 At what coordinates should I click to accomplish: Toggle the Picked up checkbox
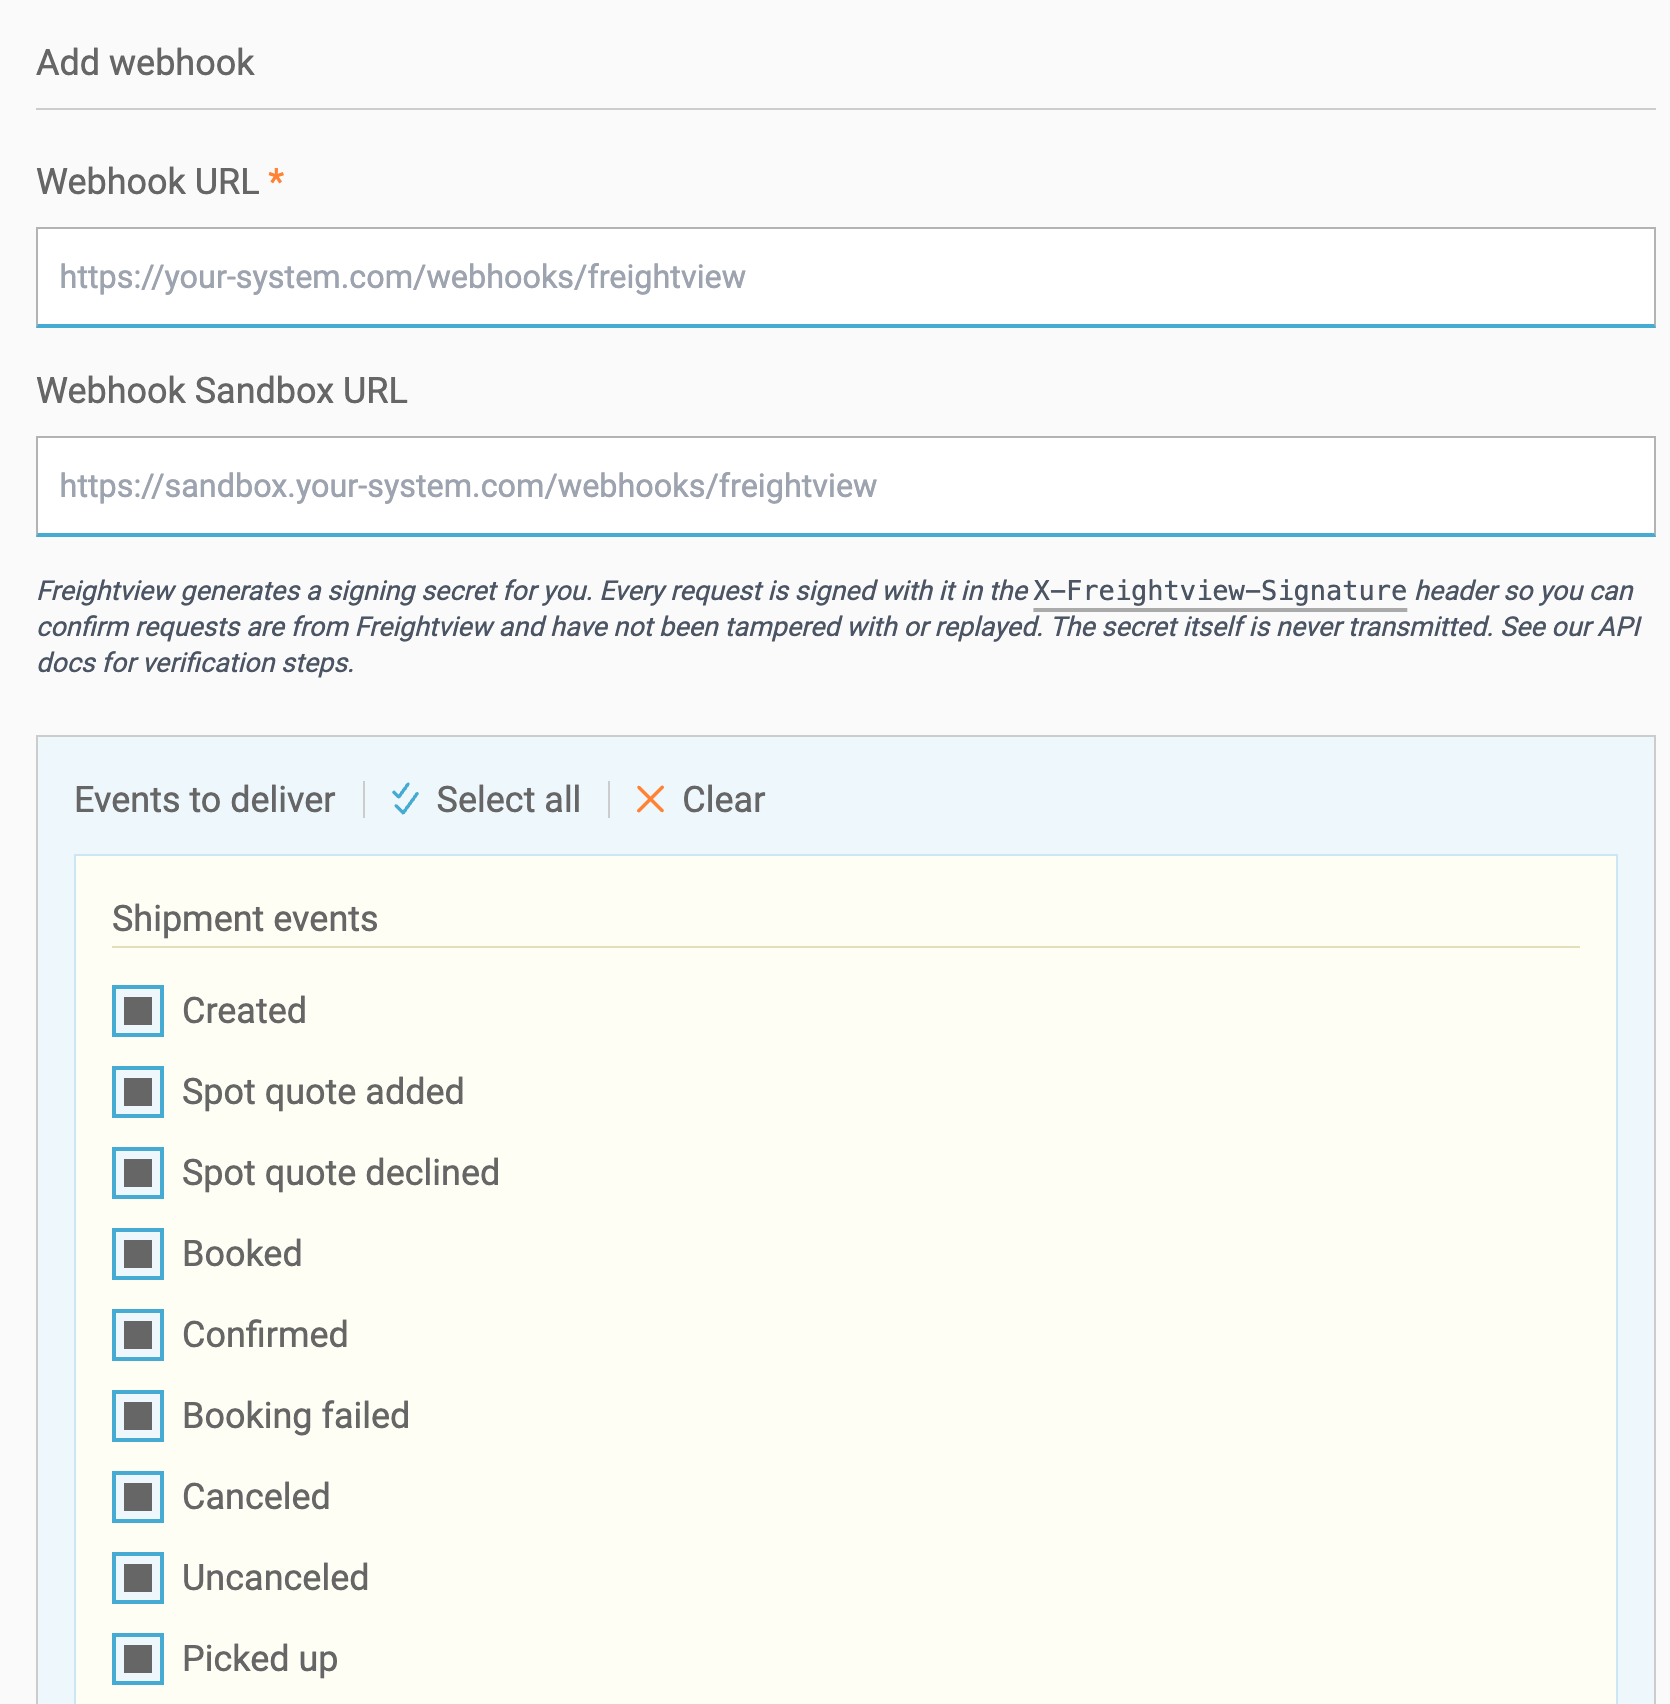pyautogui.click(x=138, y=1659)
